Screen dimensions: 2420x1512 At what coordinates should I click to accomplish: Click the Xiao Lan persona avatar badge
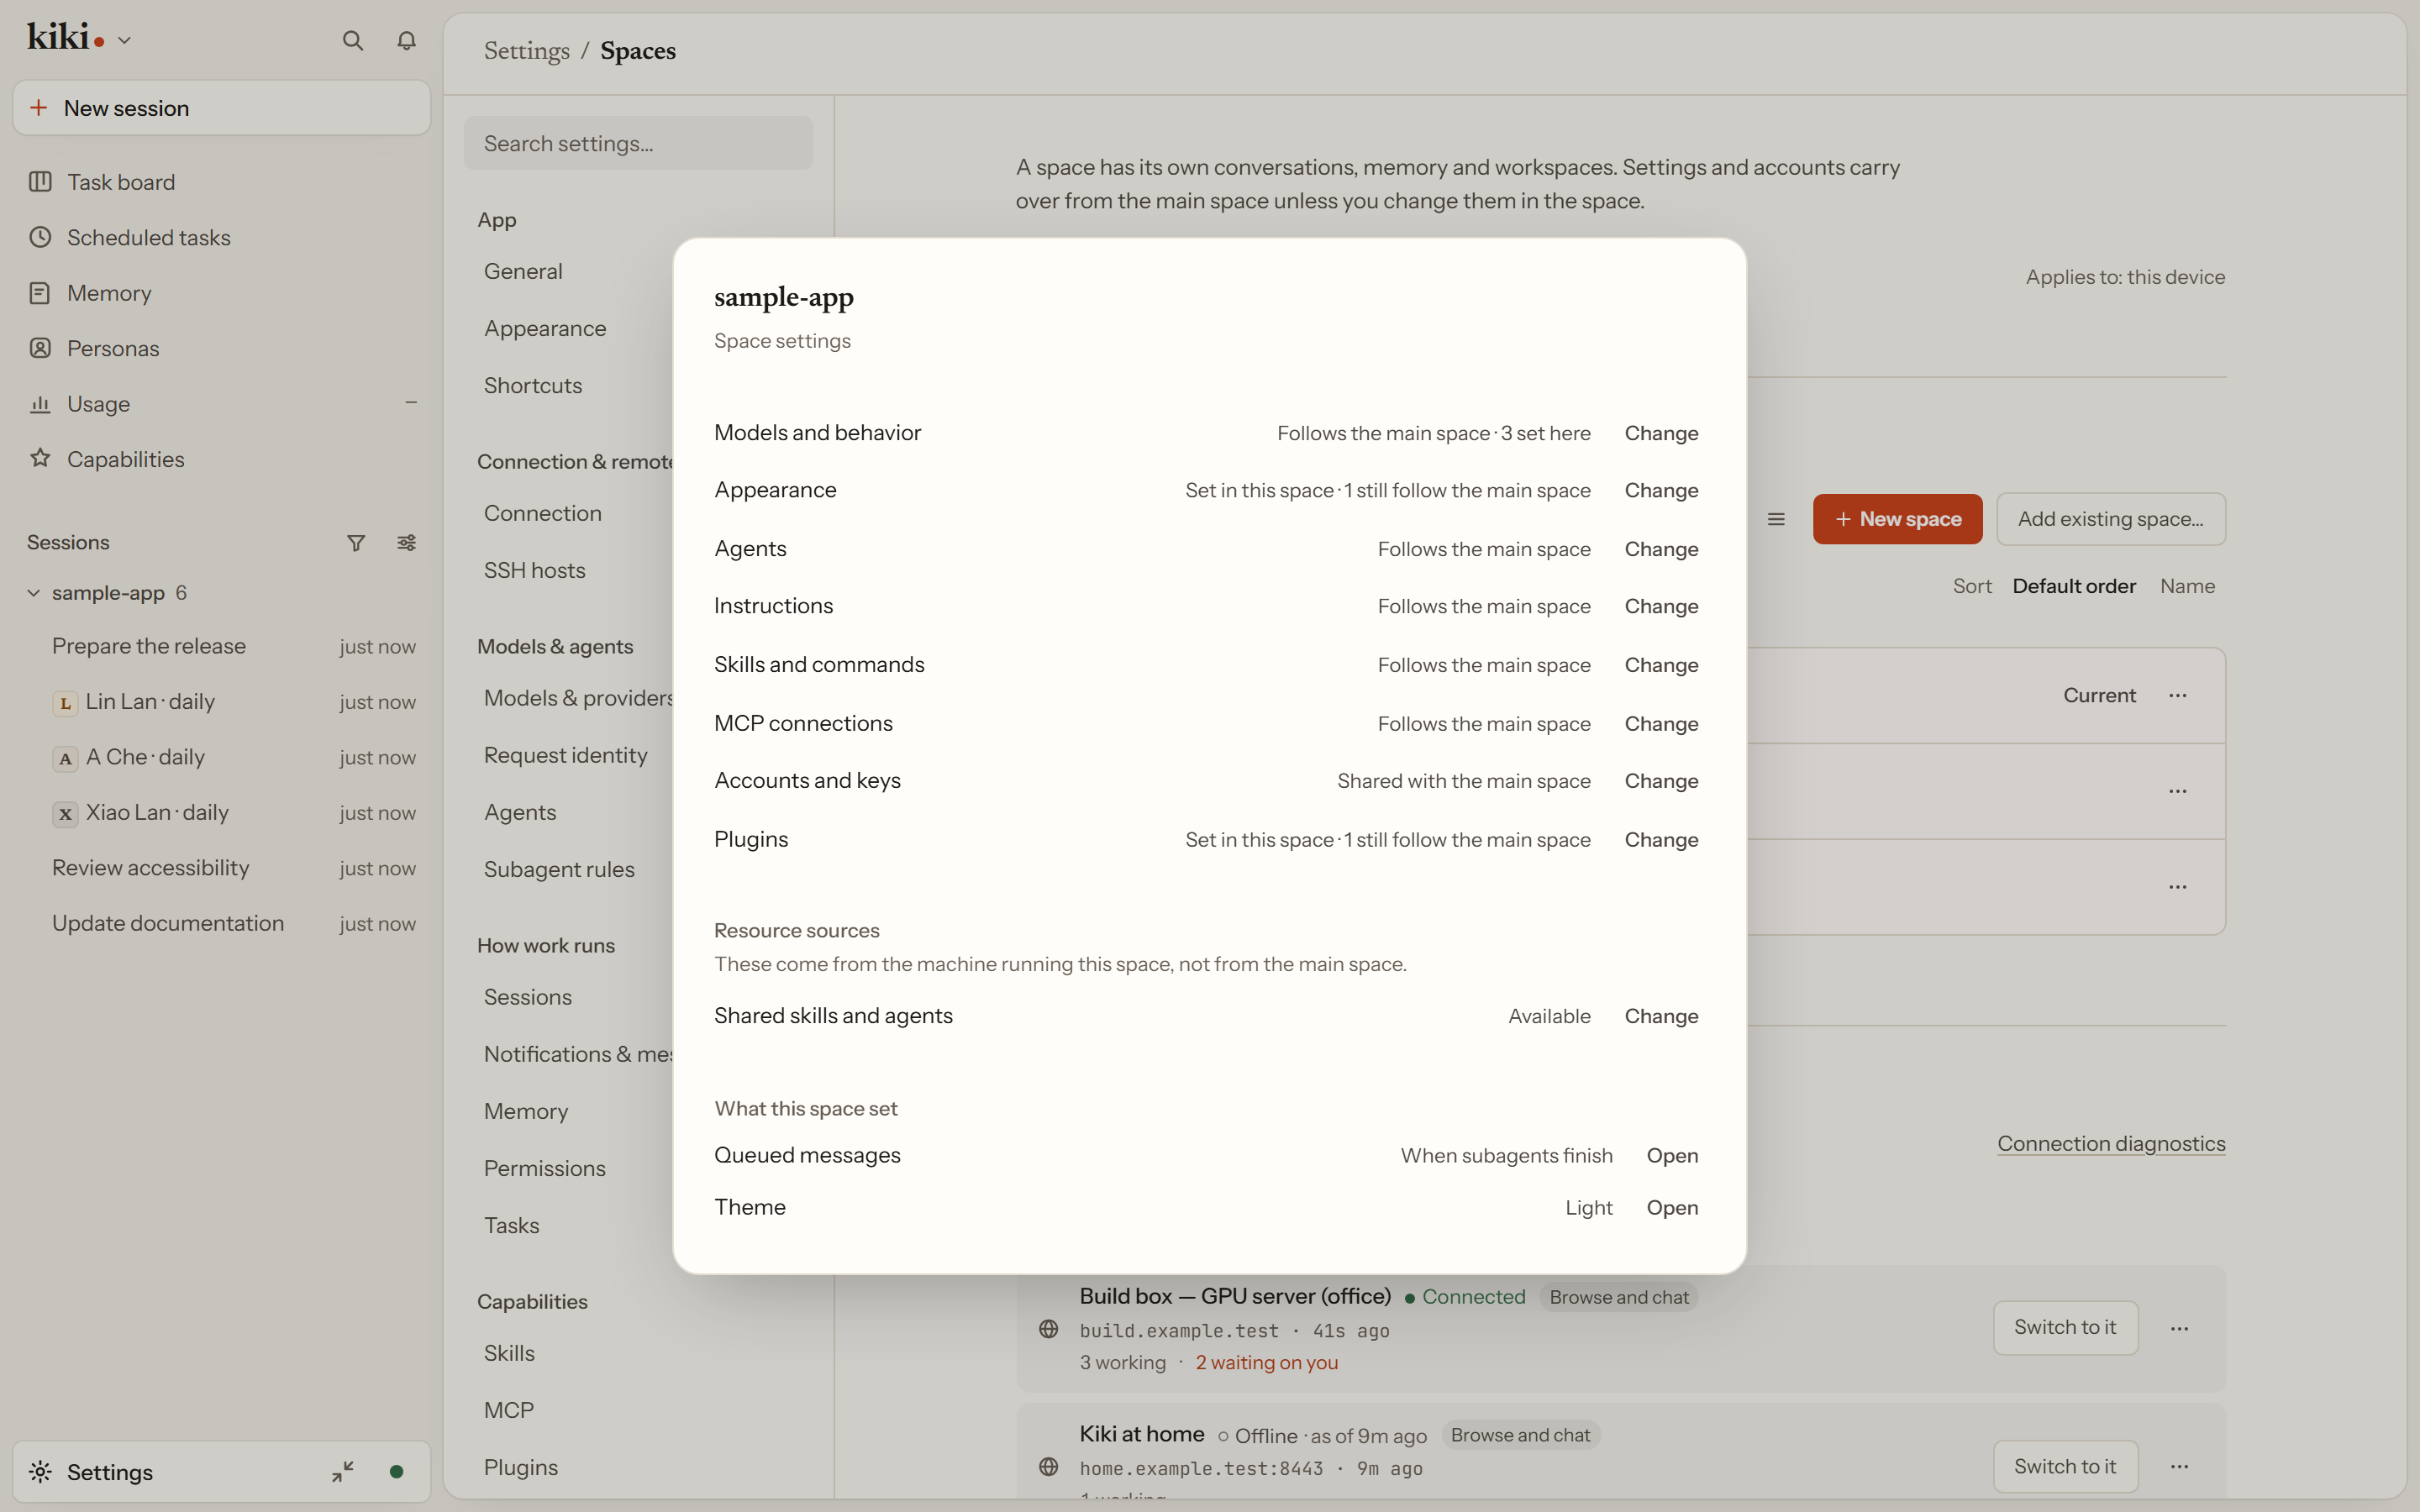tap(65, 814)
